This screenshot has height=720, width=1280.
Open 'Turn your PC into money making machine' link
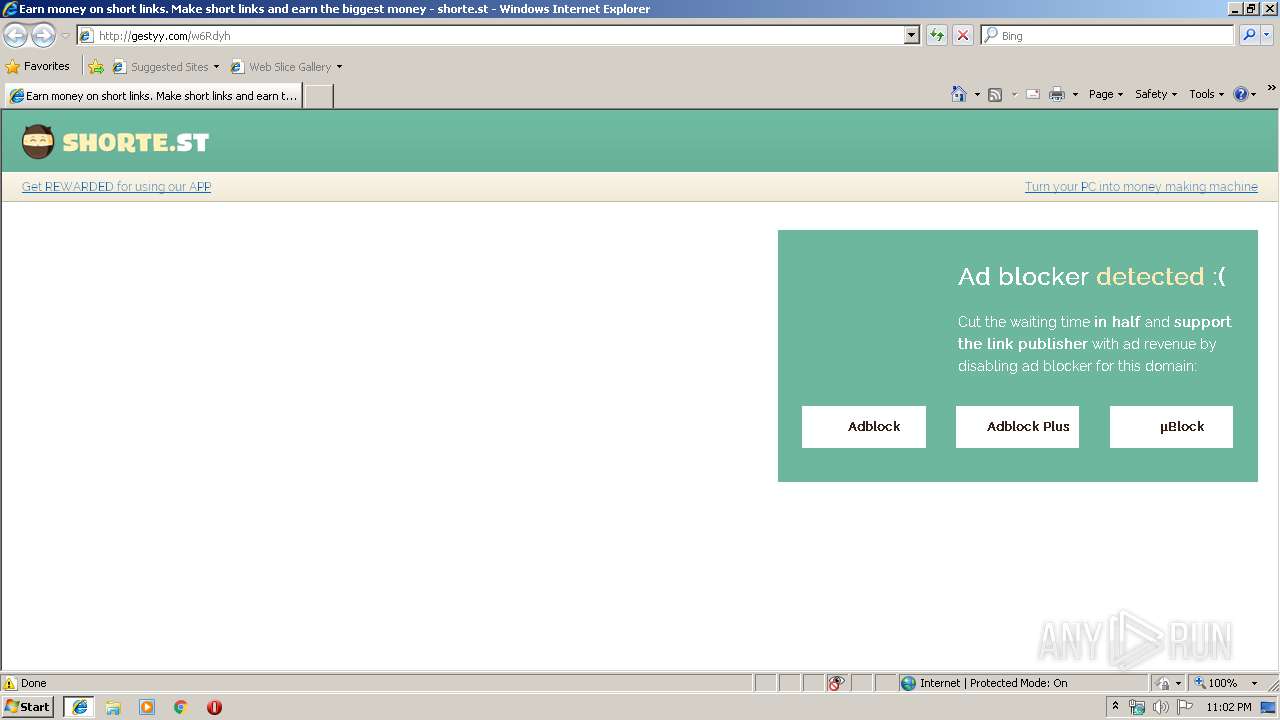[1141, 187]
